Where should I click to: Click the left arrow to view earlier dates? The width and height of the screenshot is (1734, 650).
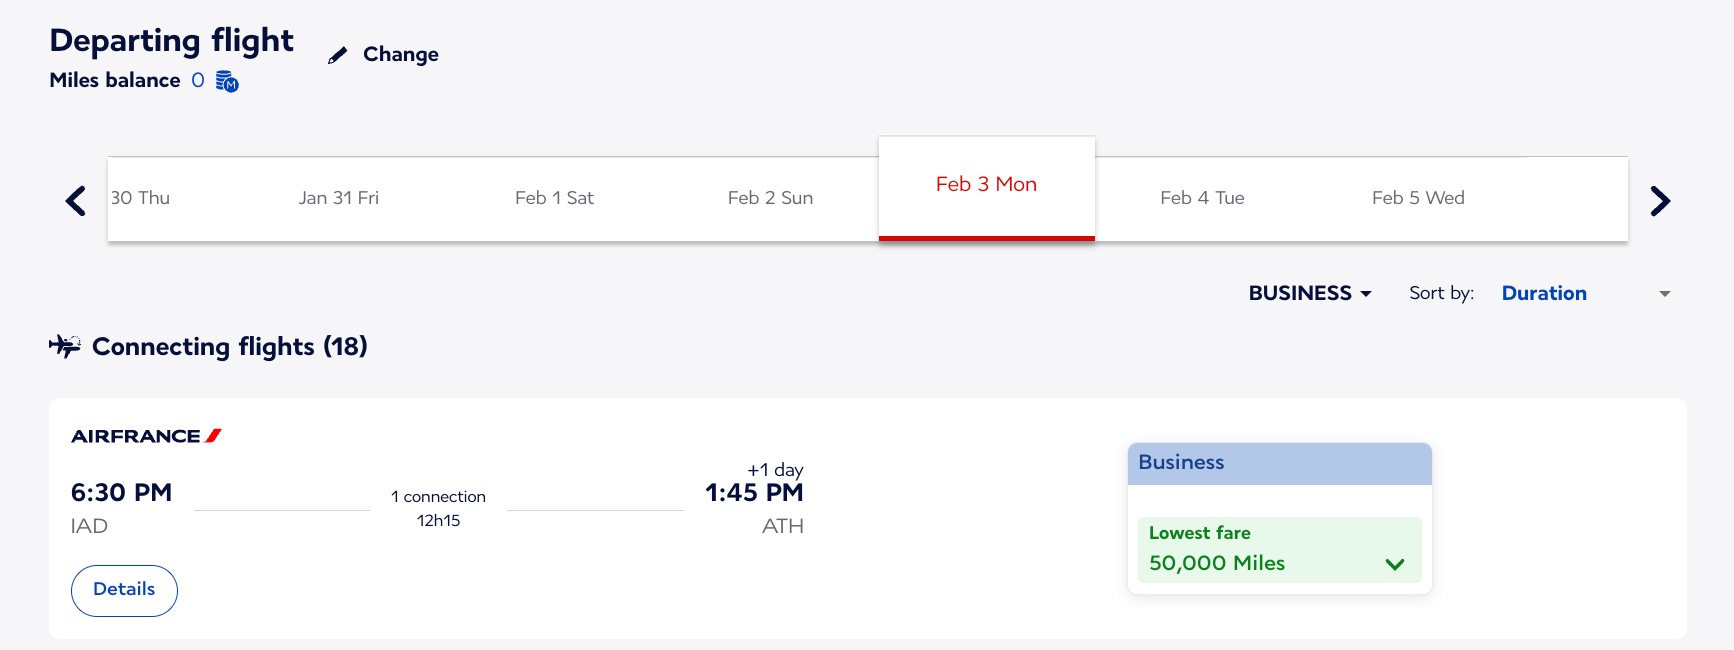point(74,200)
